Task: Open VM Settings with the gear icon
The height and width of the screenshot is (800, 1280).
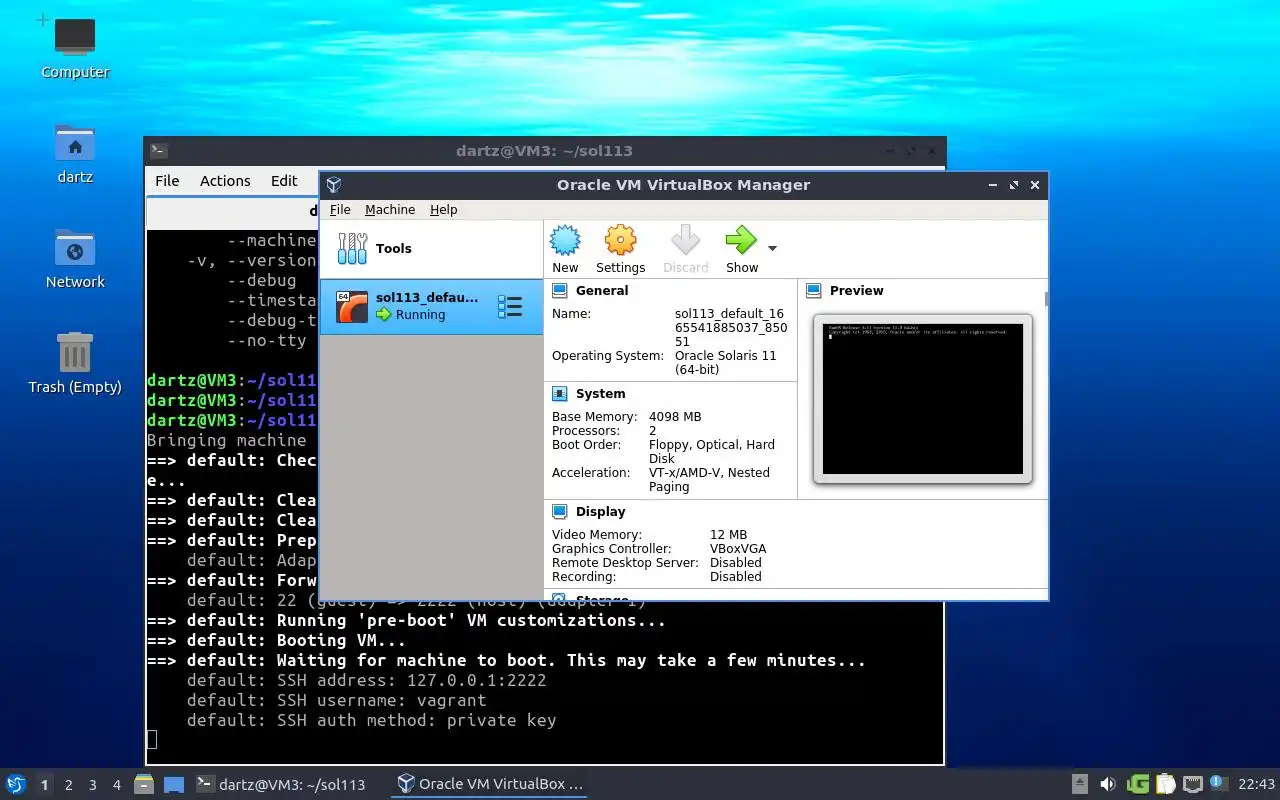Action: (x=620, y=240)
